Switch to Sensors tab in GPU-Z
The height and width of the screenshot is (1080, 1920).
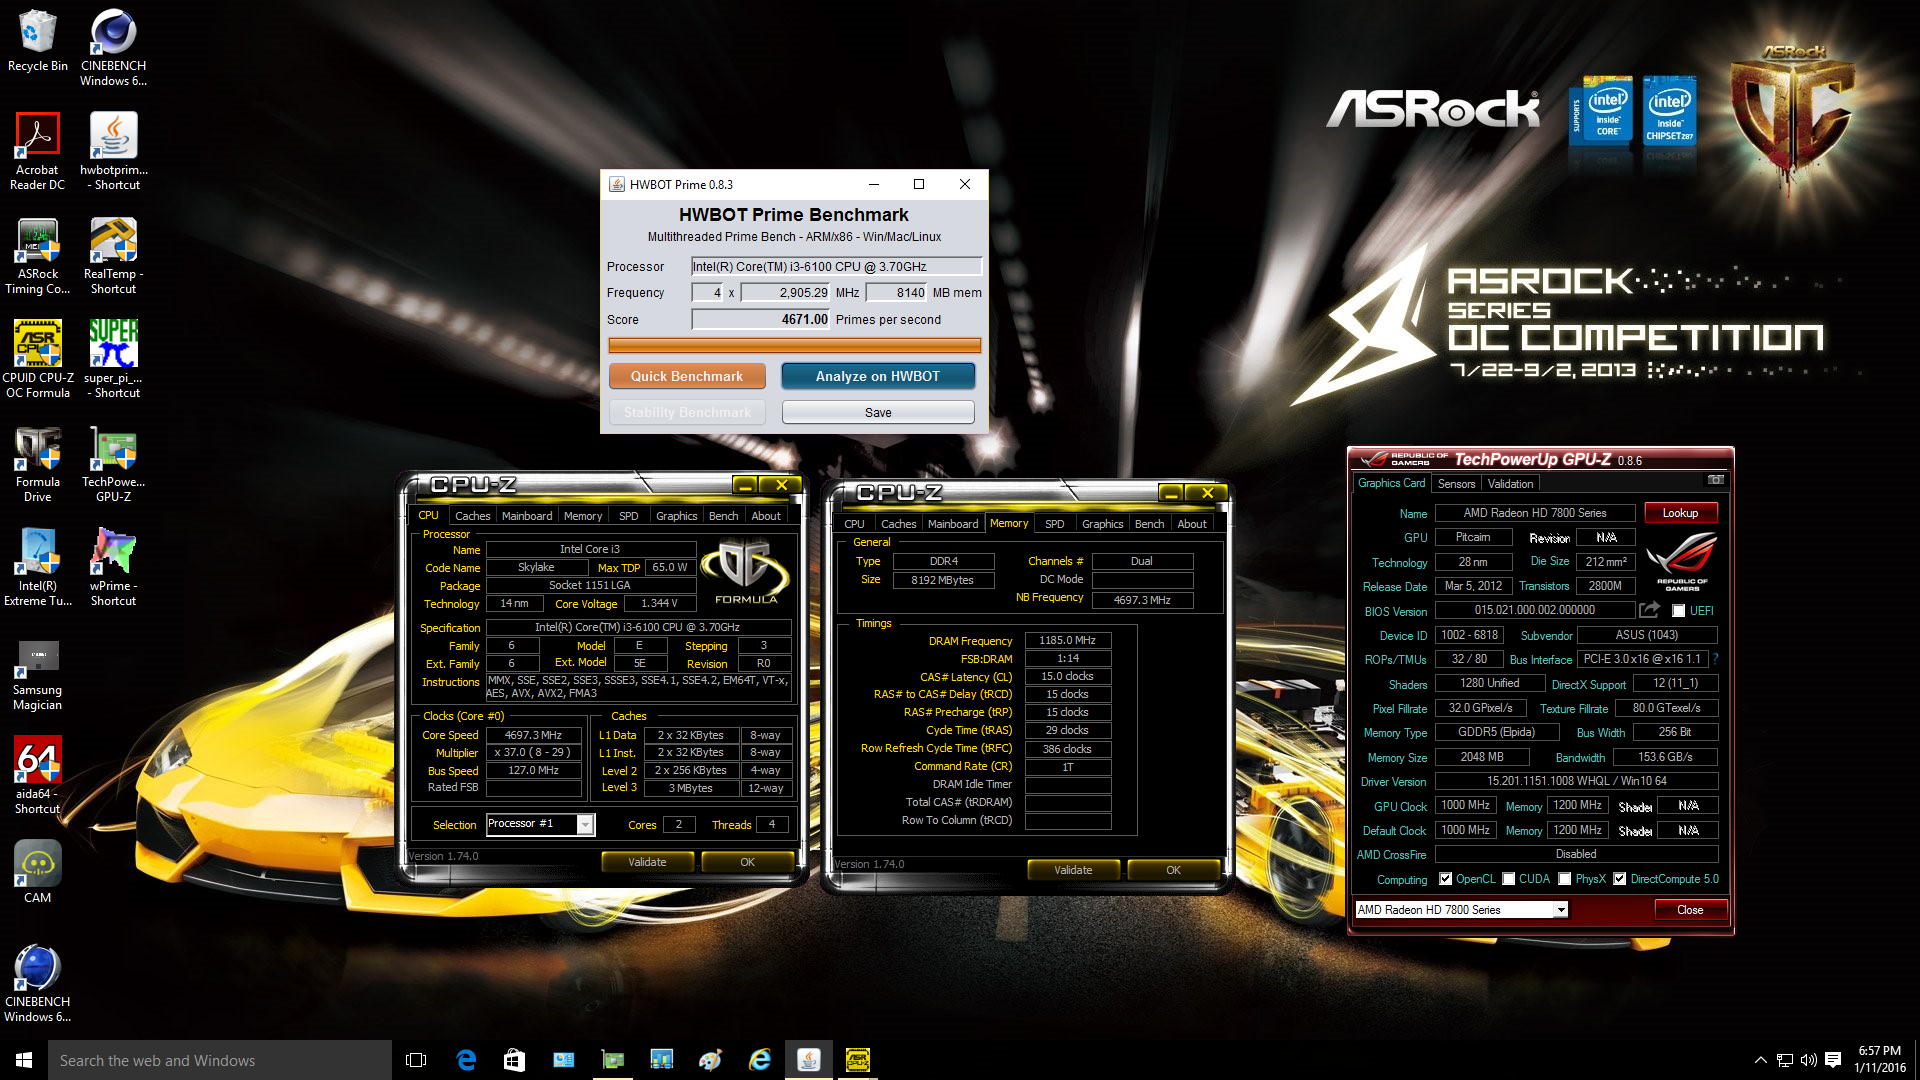[x=1456, y=484]
